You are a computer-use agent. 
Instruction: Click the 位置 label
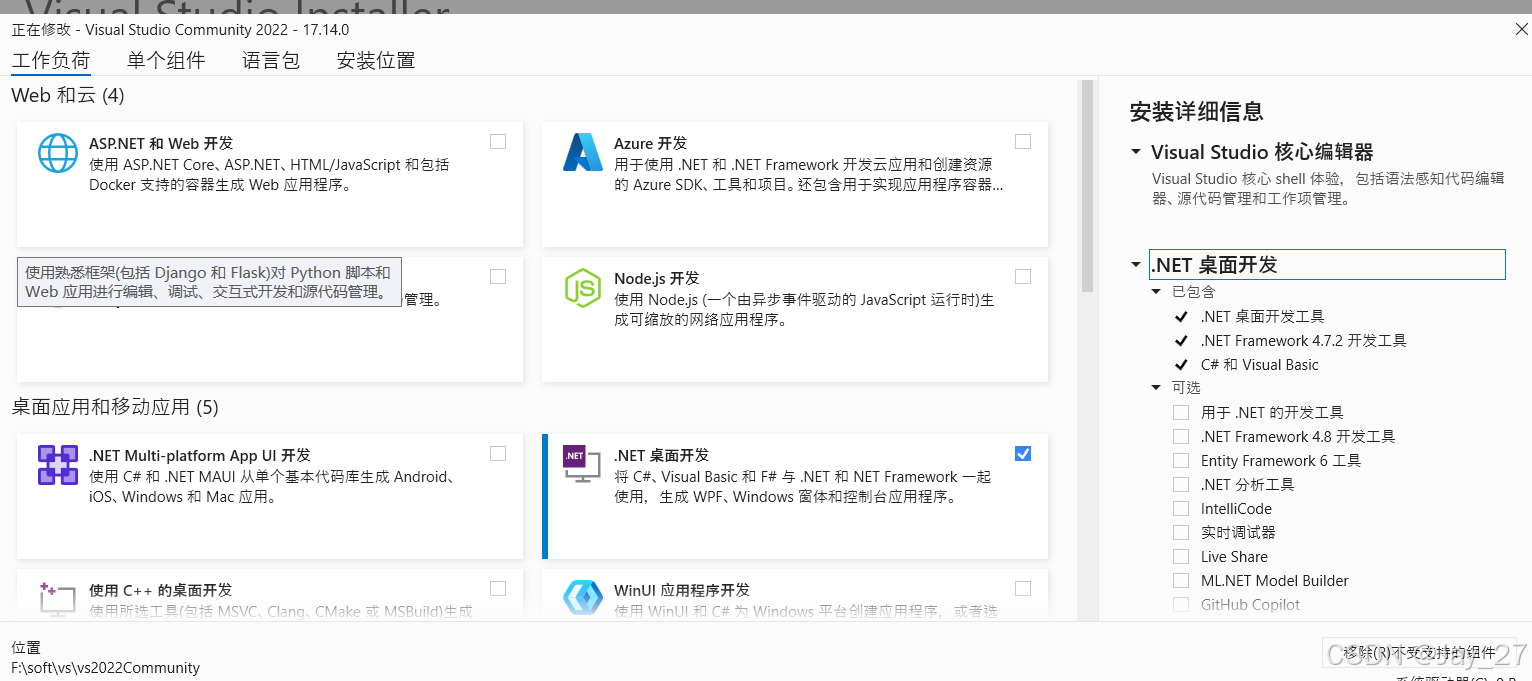click(x=26, y=648)
